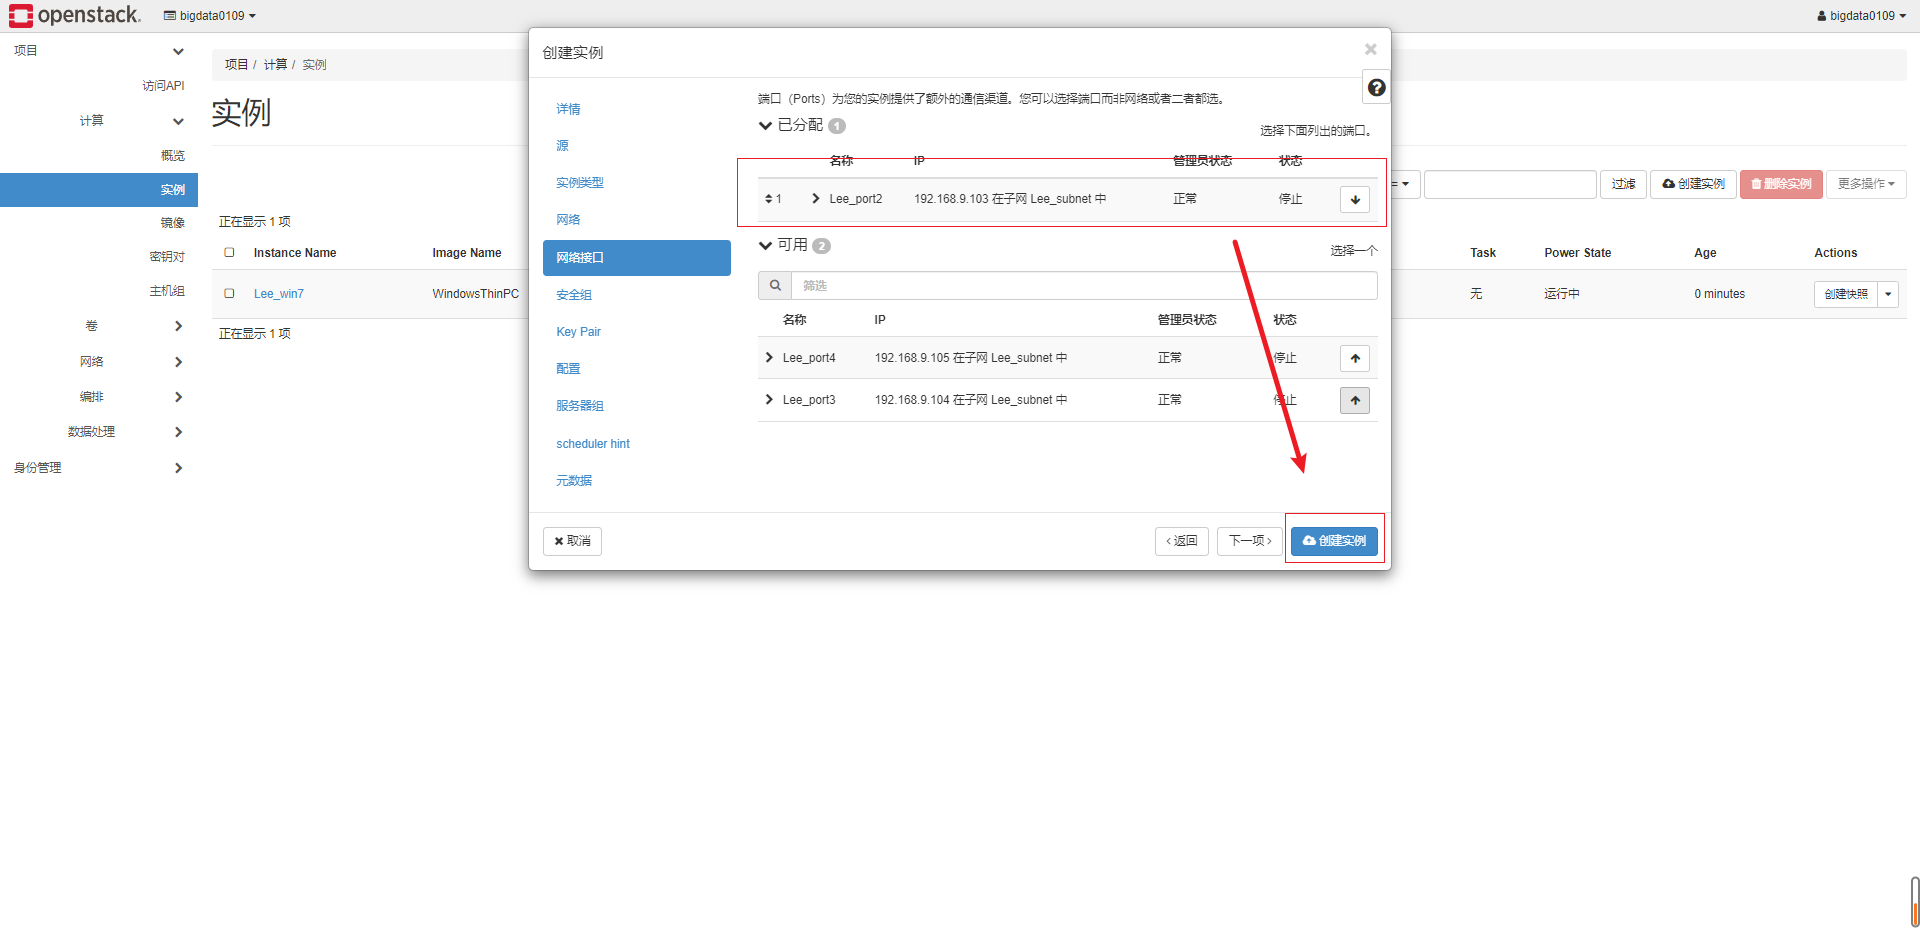Click the 创建快照 button
Viewport: 1920px width, 946px height.
point(1845,294)
